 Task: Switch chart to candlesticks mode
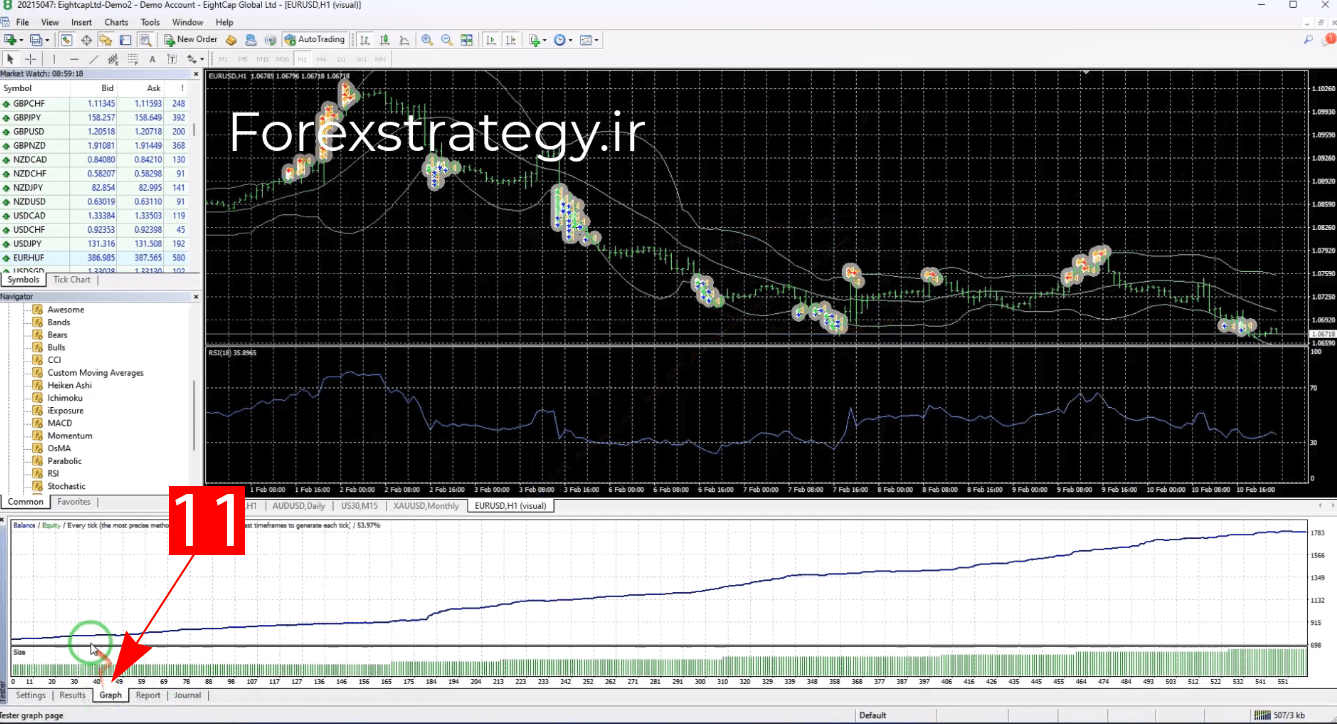coord(384,40)
